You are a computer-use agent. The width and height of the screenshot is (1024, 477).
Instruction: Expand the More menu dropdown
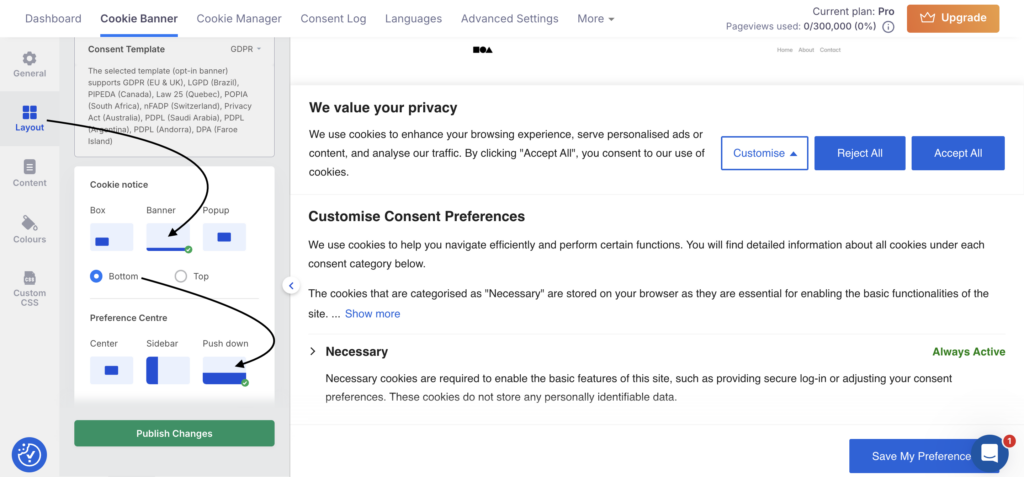[x=596, y=18]
